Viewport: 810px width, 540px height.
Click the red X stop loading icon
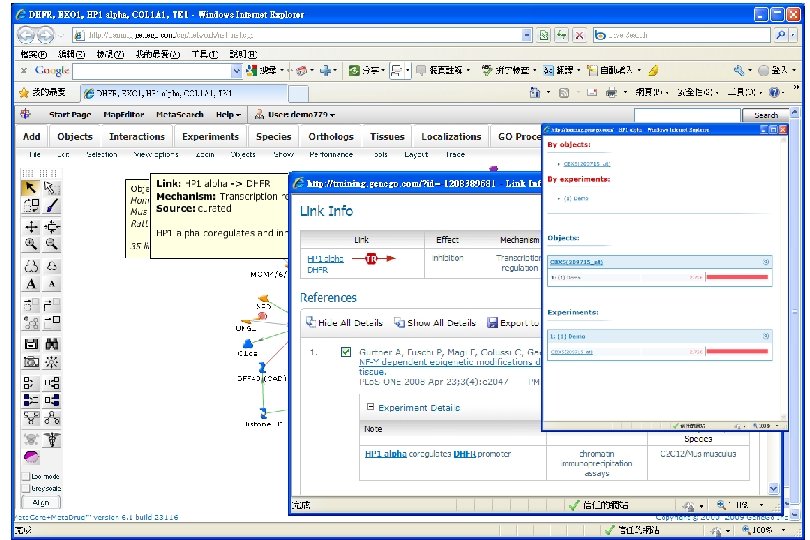coord(579,35)
